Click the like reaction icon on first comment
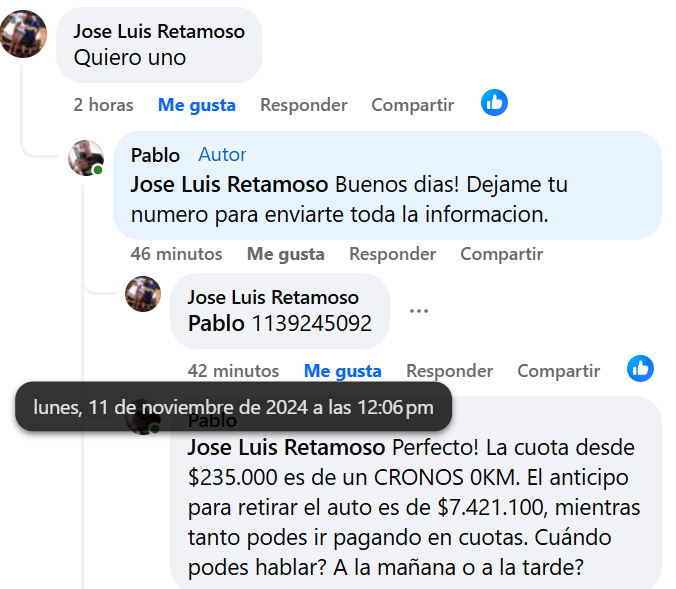676x589 pixels. (494, 102)
